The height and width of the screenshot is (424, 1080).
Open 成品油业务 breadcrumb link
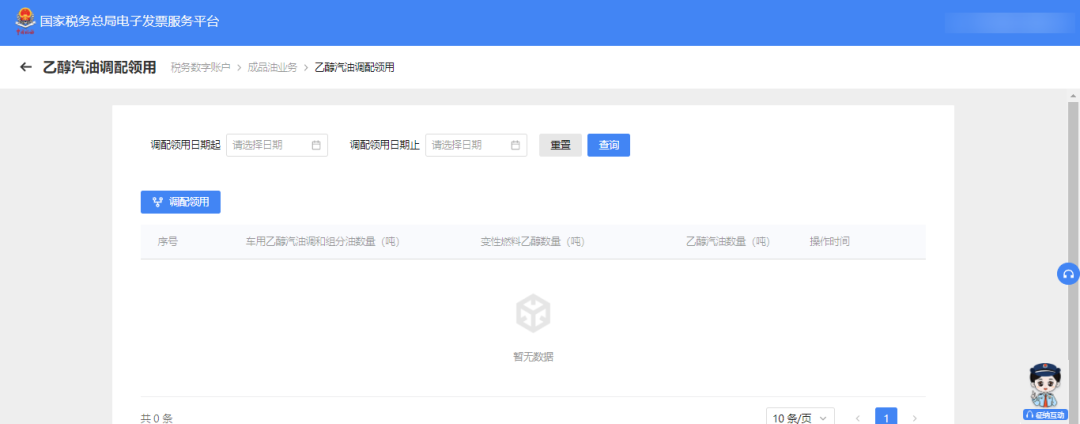click(x=272, y=67)
